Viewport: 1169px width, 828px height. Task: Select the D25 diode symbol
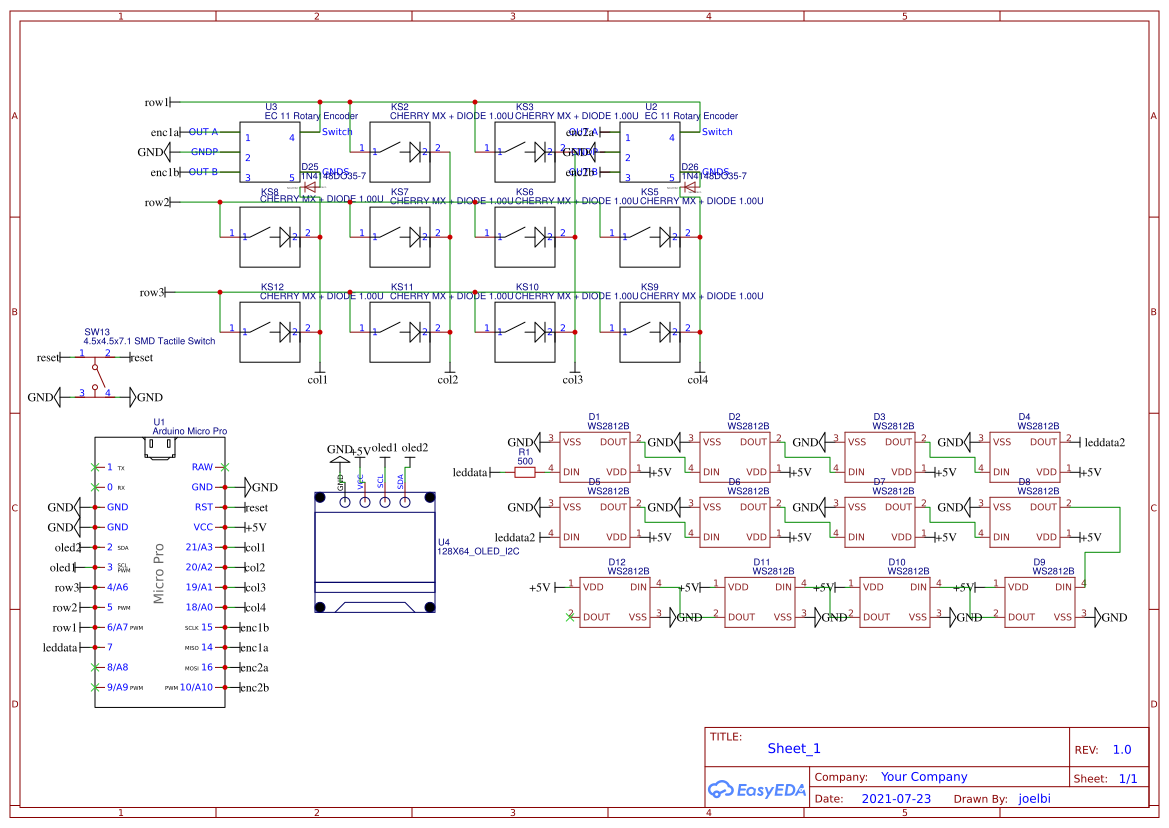pyautogui.click(x=310, y=186)
